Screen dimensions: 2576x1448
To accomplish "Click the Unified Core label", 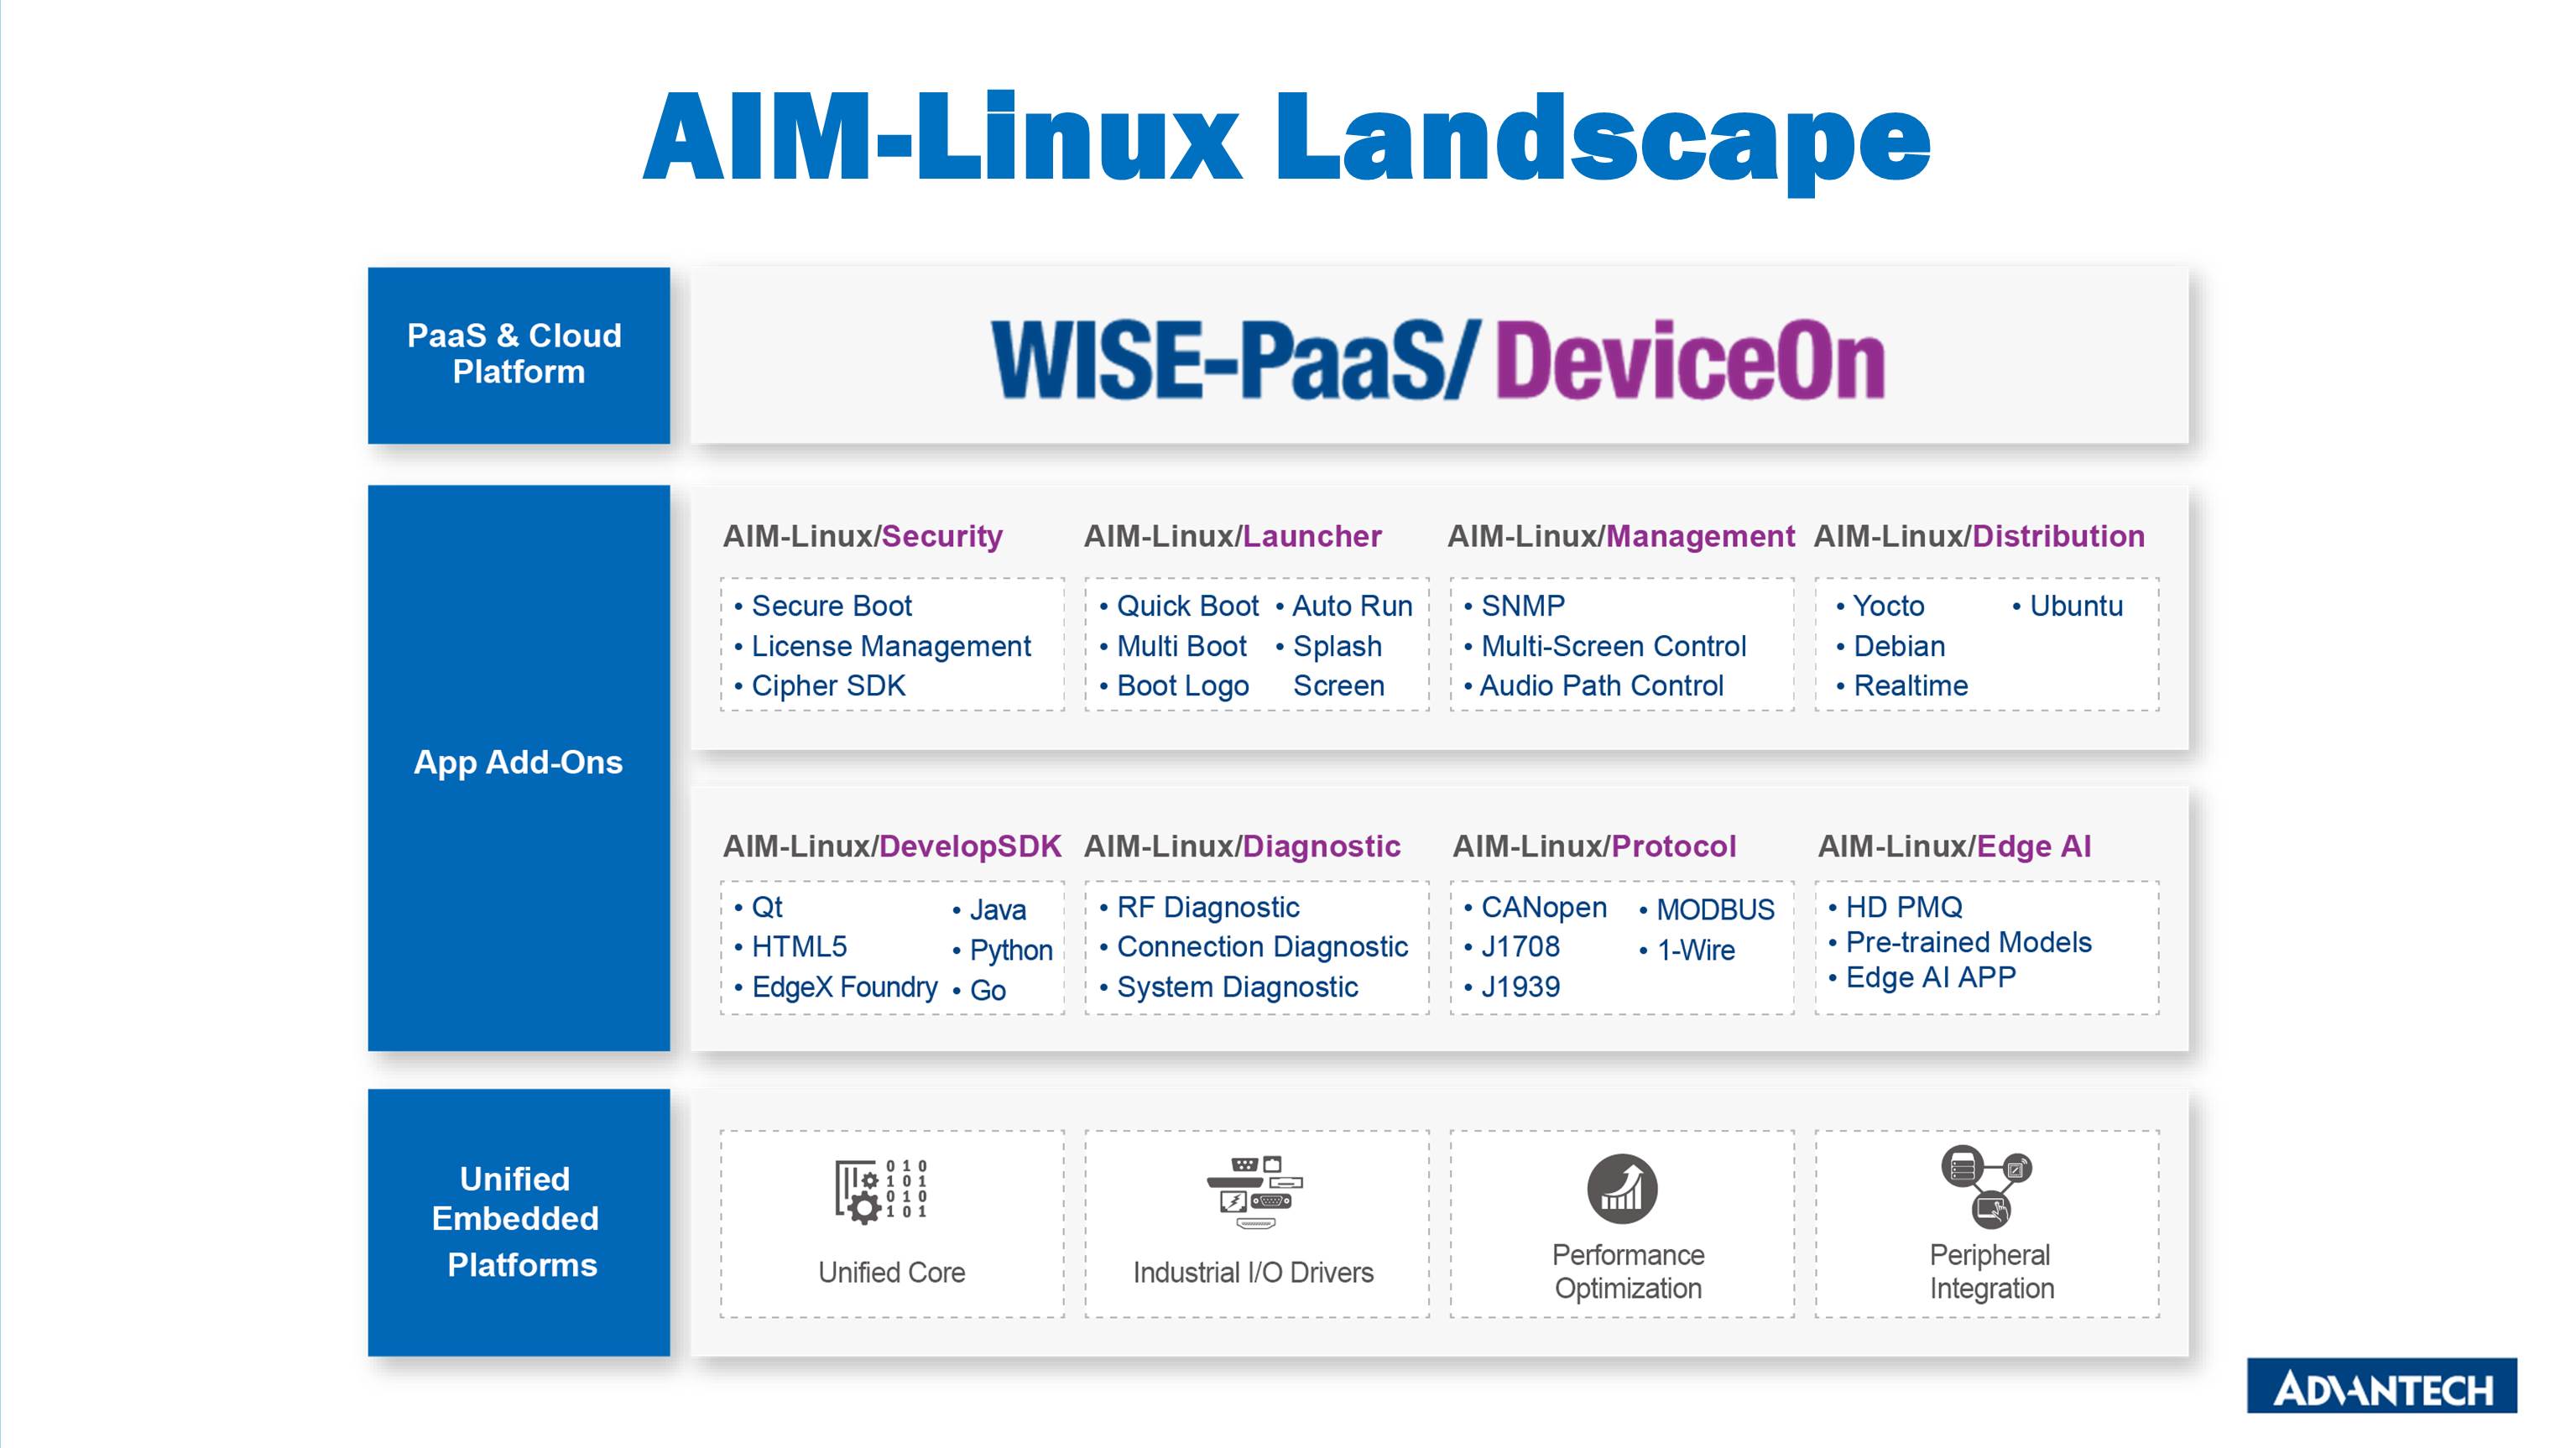I will [x=892, y=1272].
